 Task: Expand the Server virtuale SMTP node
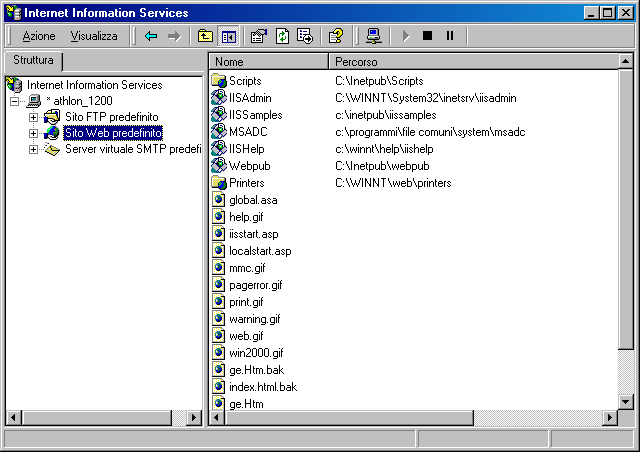tap(33, 149)
